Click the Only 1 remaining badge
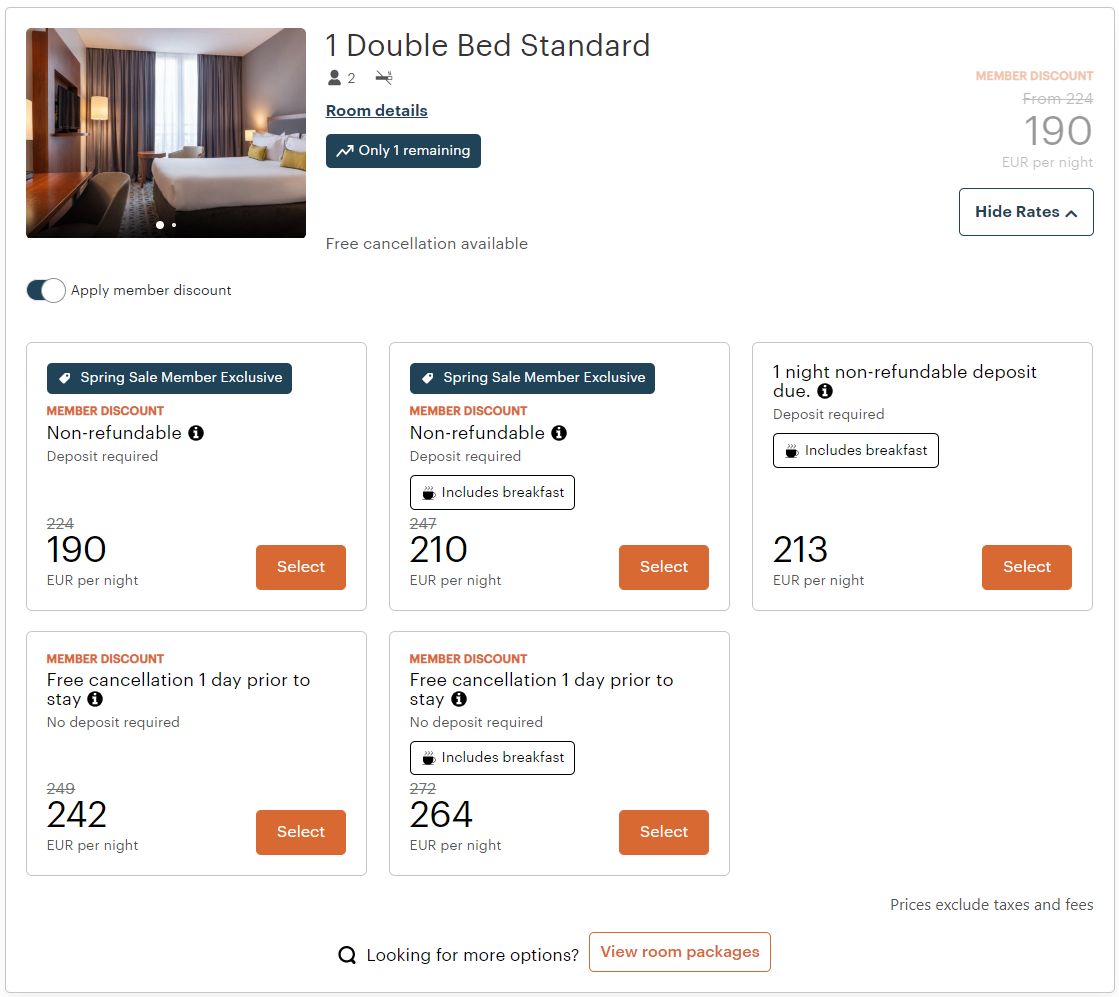Viewport: 1119px width, 997px height. [x=403, y=151]
